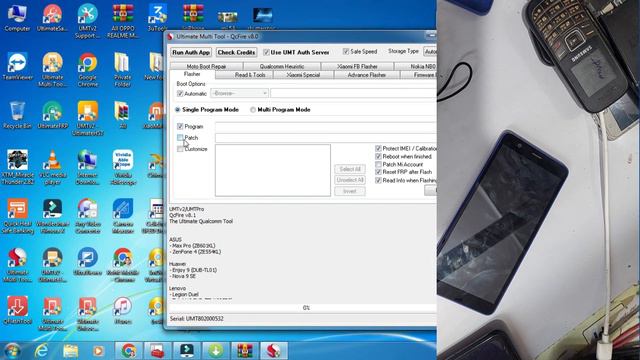Uncheck the Automatic boot option
Image resolution: width=640 pixels, height=360 pixels.
pyautogui.click(x=180, y=94)
